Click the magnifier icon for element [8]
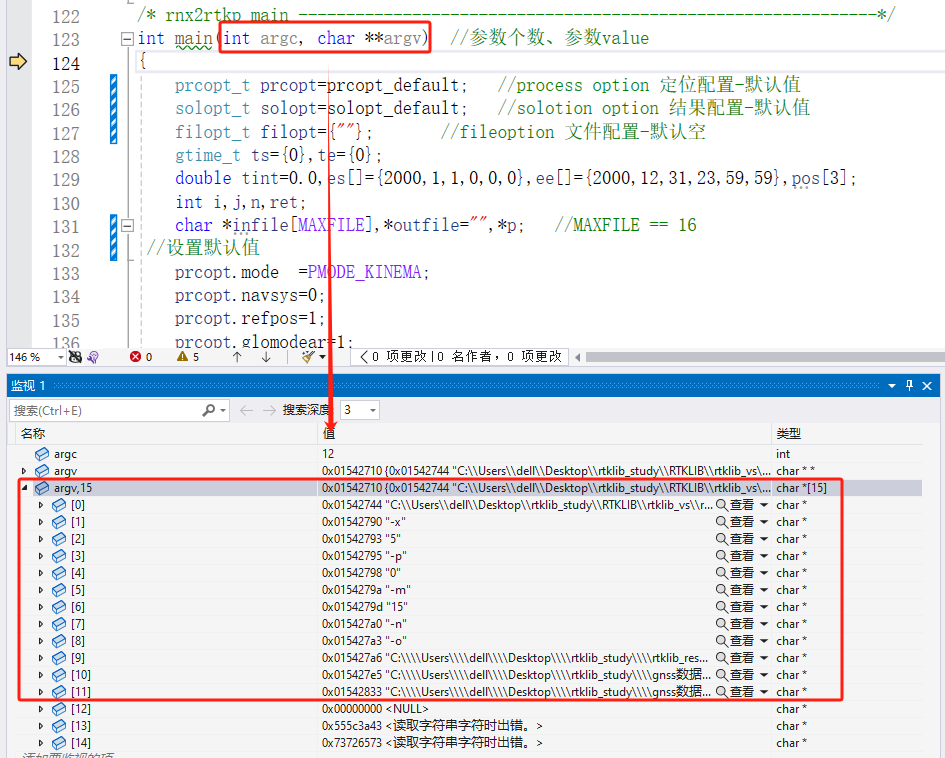 click(721, 641)
